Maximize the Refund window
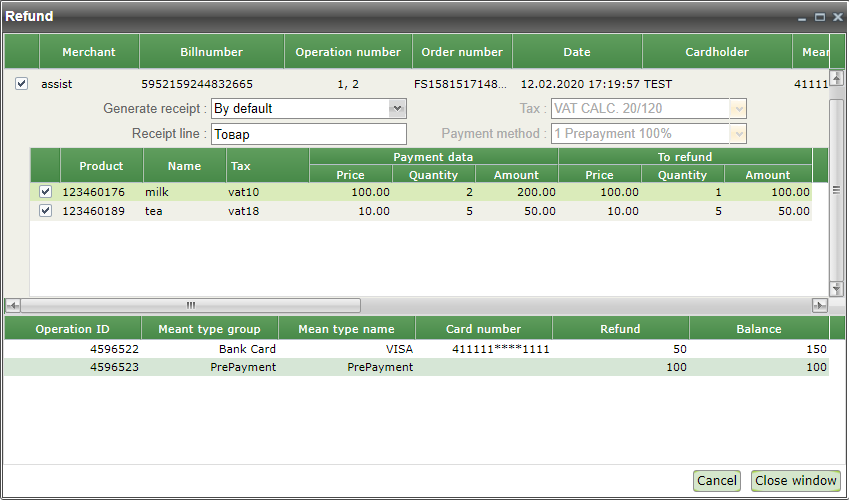 (819, 17)
